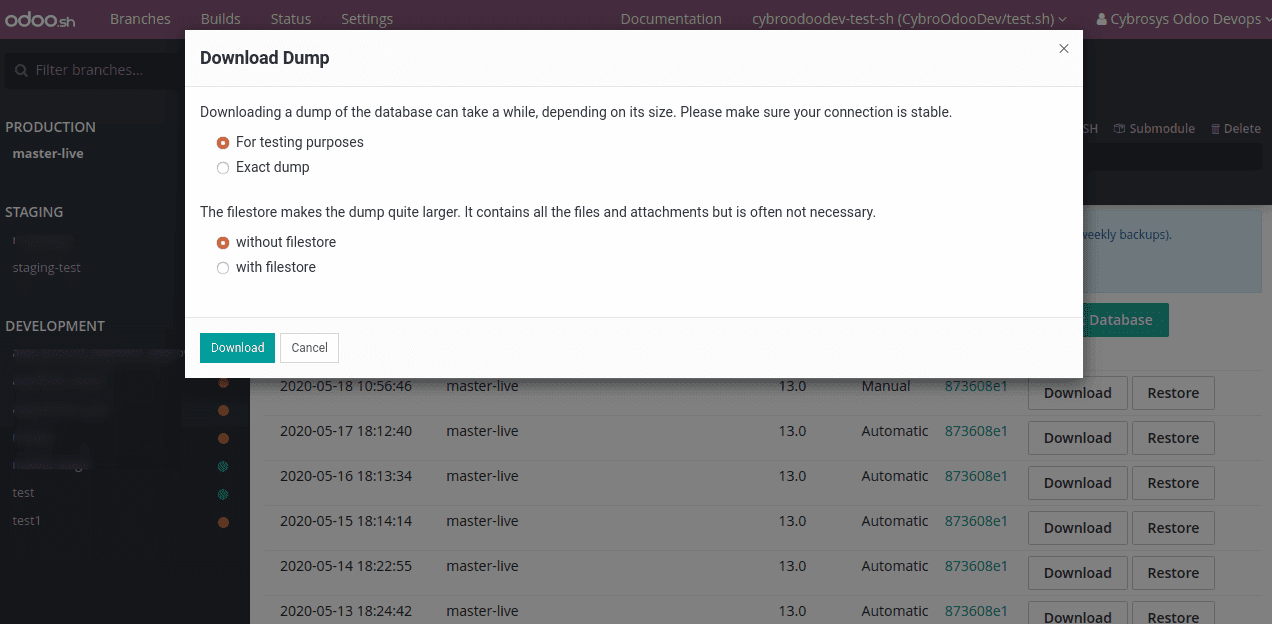Open commit 873608e1 of the Manual backup
This screenshot has width=1272, height=624.
(976, 386)
